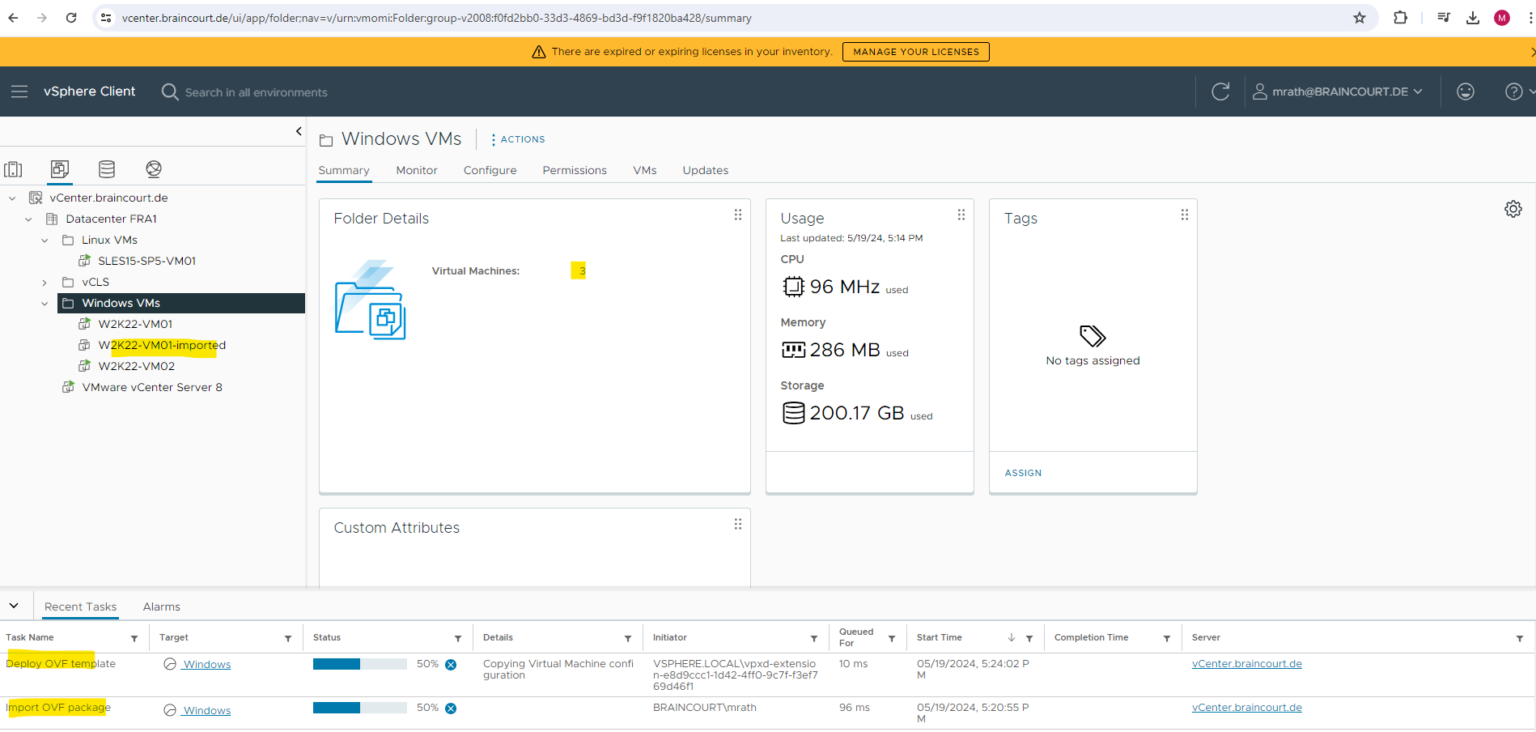The height and width of the screenshot is (732, 1536).
Task: Open the Networking inventory view
Action: pos(153,169)
